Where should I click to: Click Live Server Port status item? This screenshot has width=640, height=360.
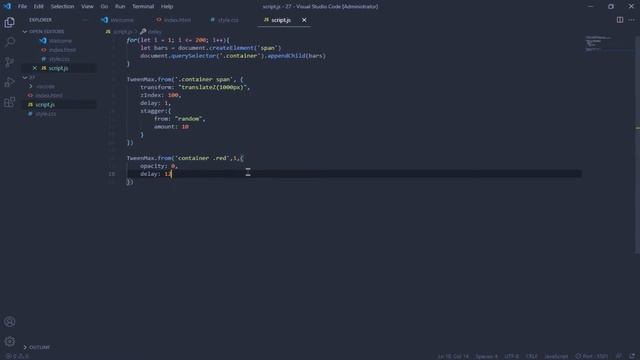[591, 356]
